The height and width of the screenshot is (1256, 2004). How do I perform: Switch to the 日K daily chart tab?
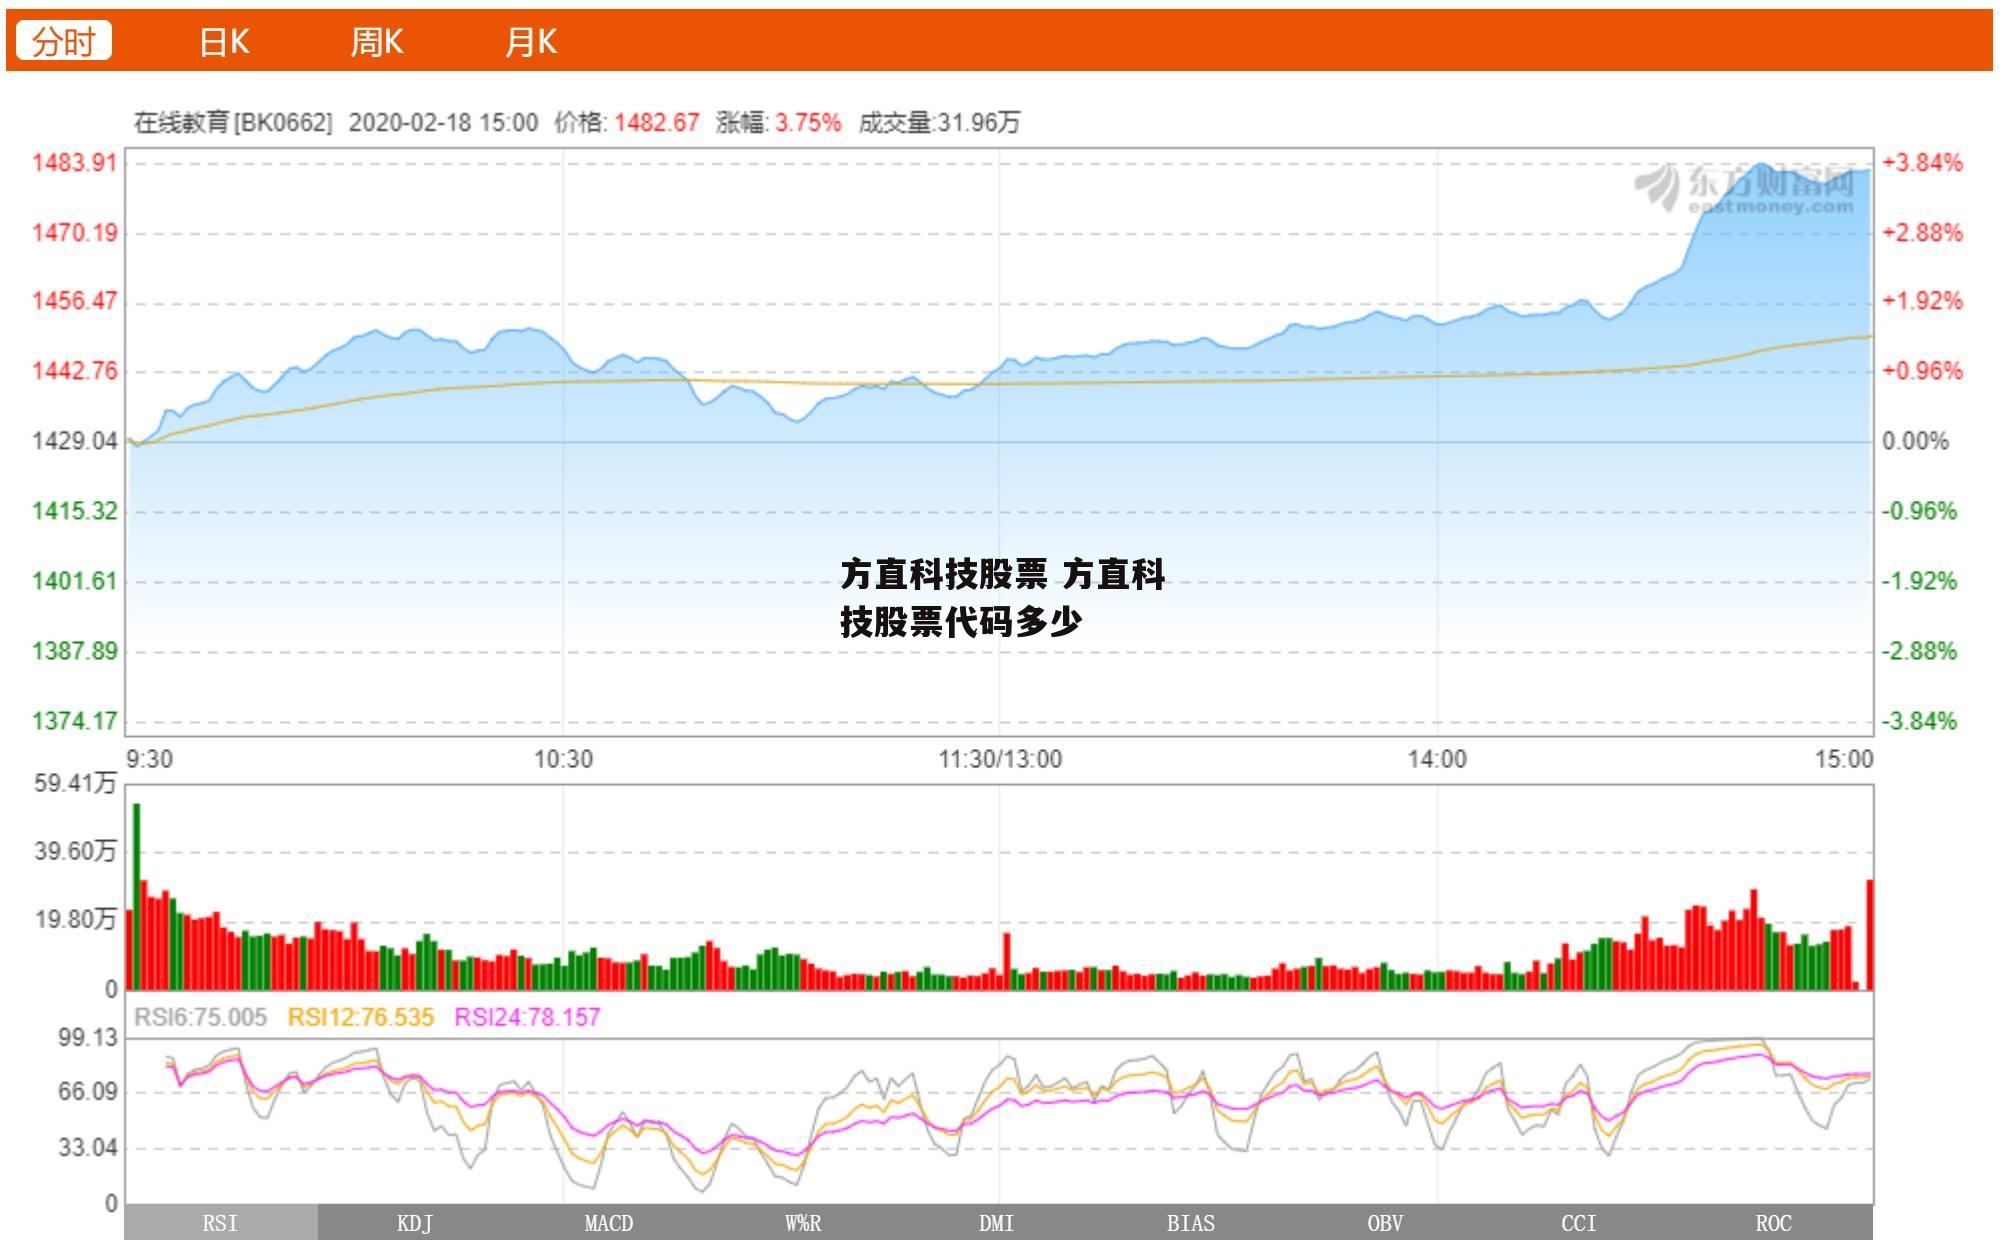224,42
